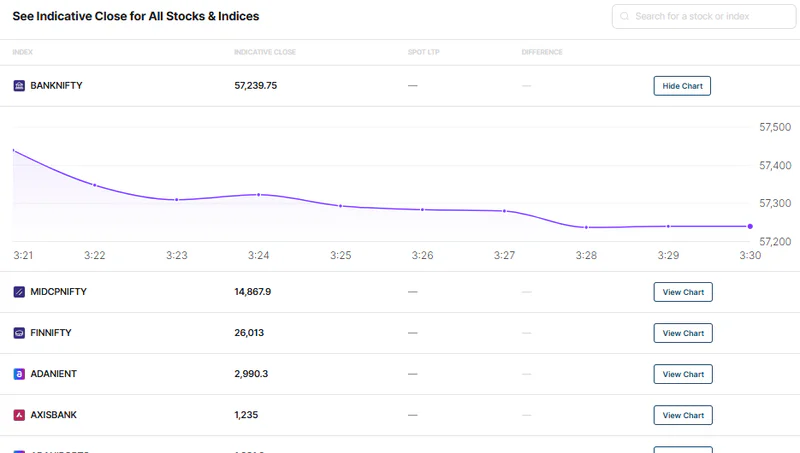
Task: Click AXISBANK value 1,235
Action: (x=246, y=415)
